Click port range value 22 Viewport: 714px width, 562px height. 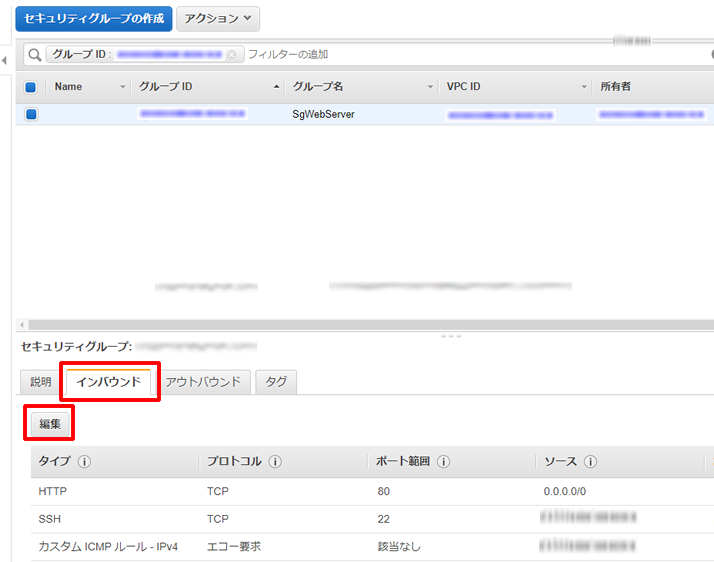[383, 519]
